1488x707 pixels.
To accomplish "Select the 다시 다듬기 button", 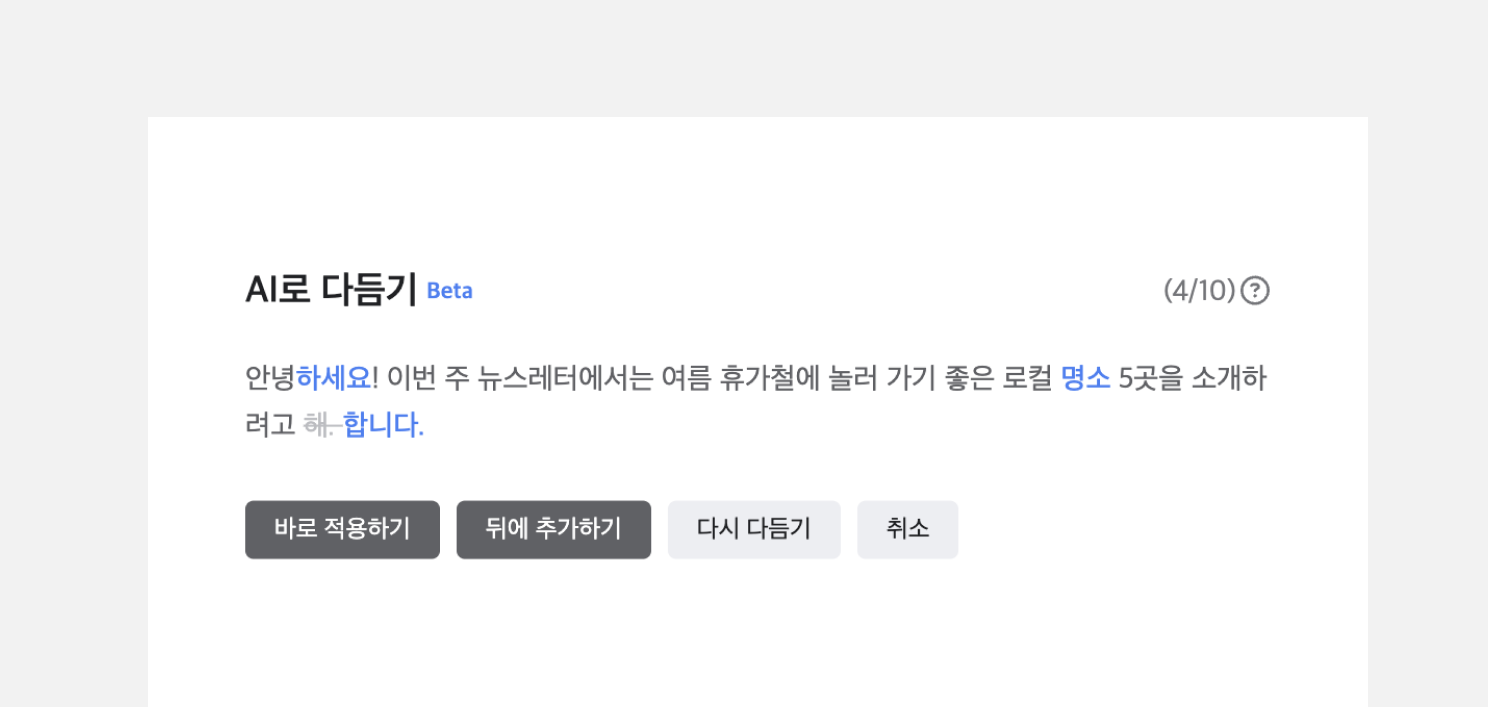I will tap(754, 529).
